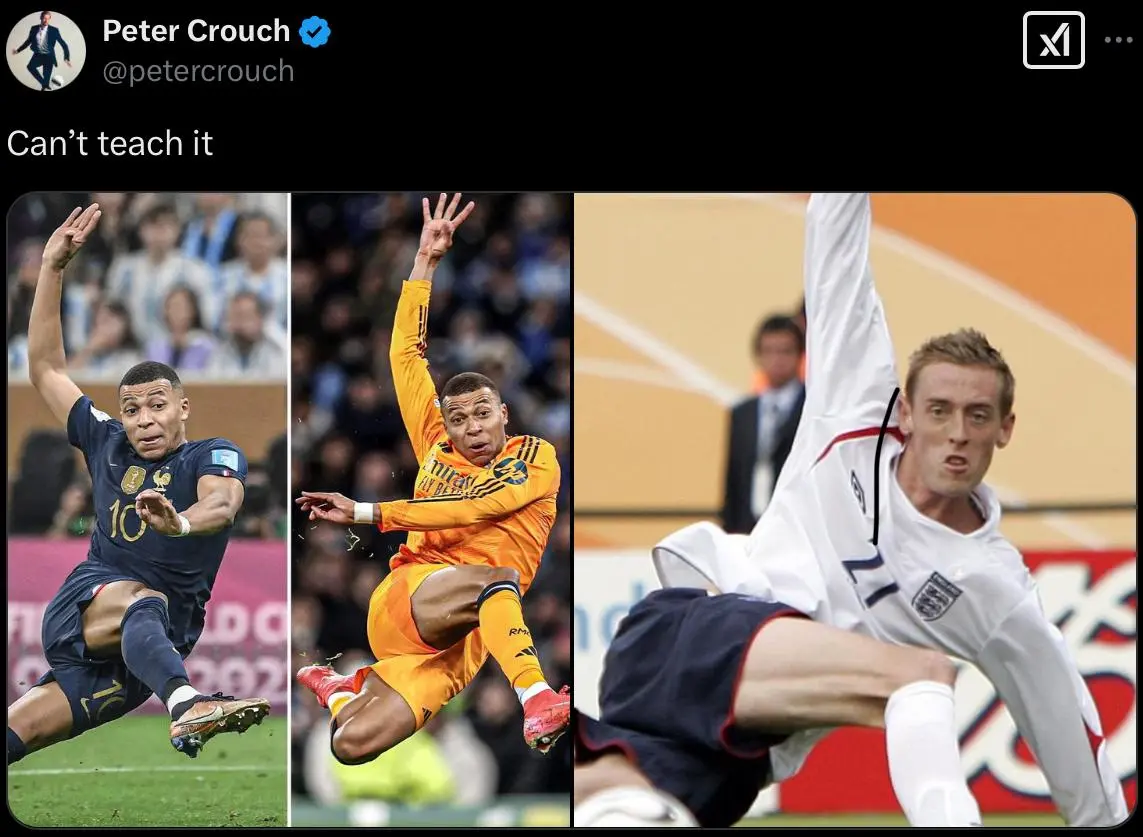Tap the slashed-square Grok logo

[x=1053, y=40]
